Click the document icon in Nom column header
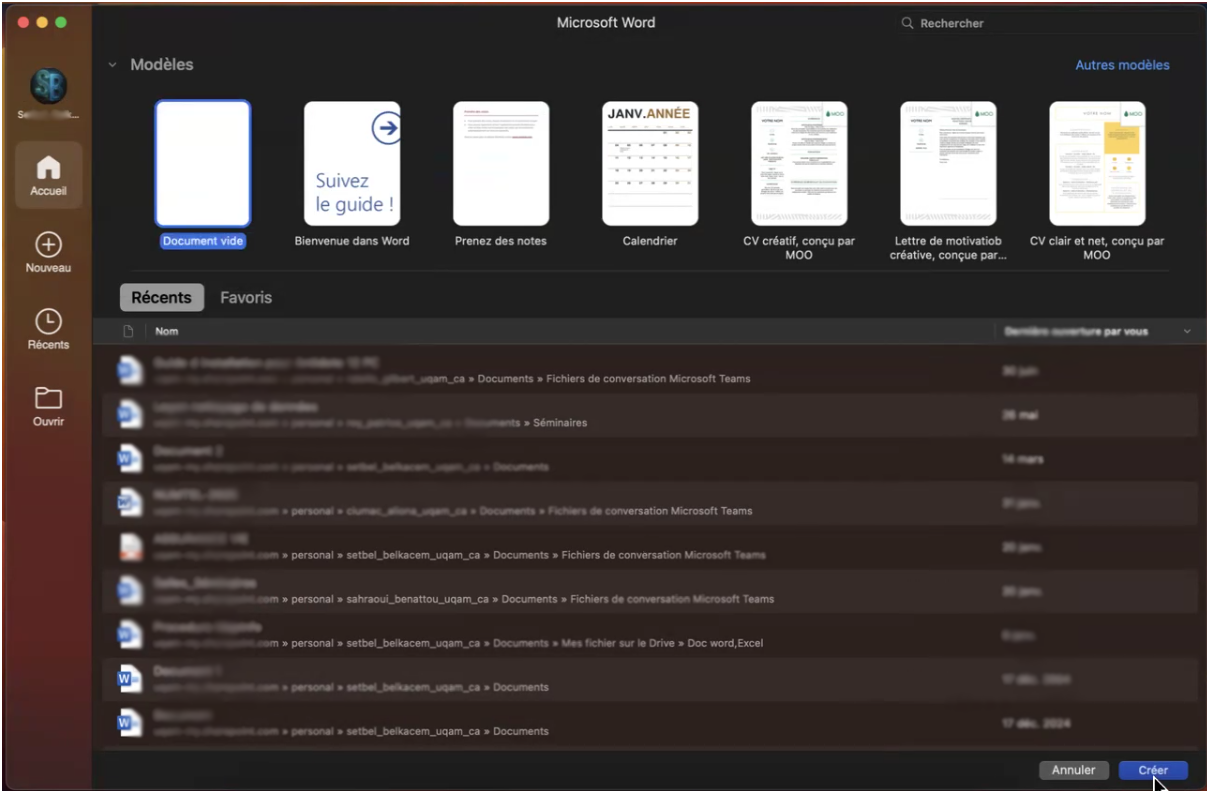 coord(128,331)
